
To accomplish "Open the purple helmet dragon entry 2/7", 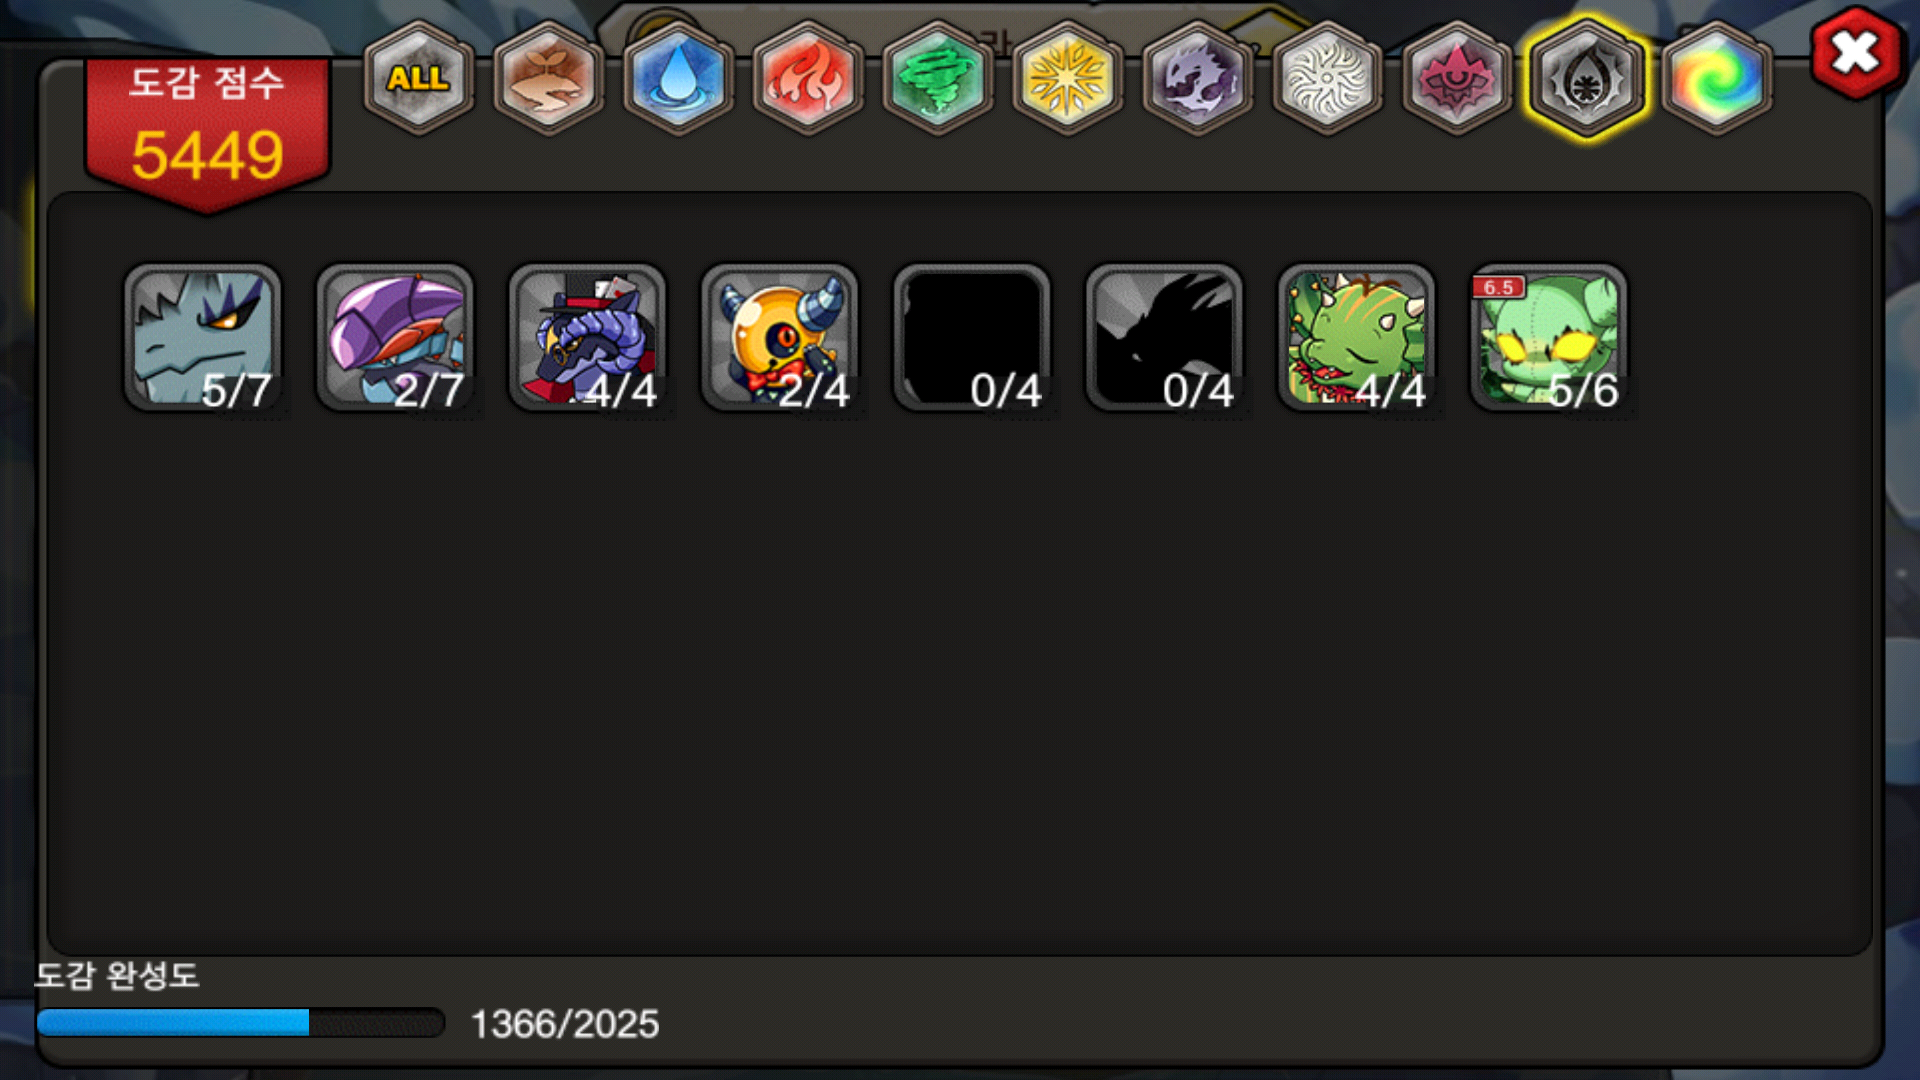I will click(x=395, y=338).
